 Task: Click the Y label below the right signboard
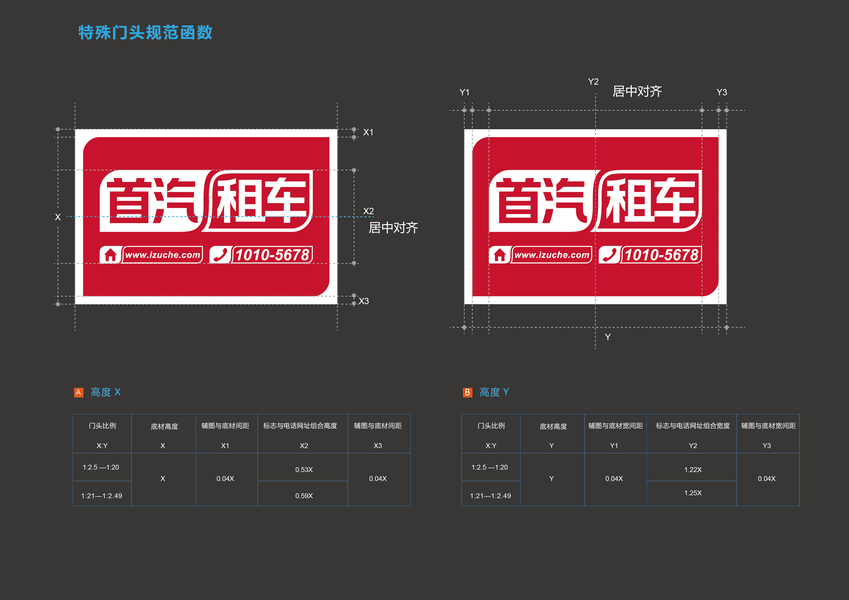[x=608, y=337]
